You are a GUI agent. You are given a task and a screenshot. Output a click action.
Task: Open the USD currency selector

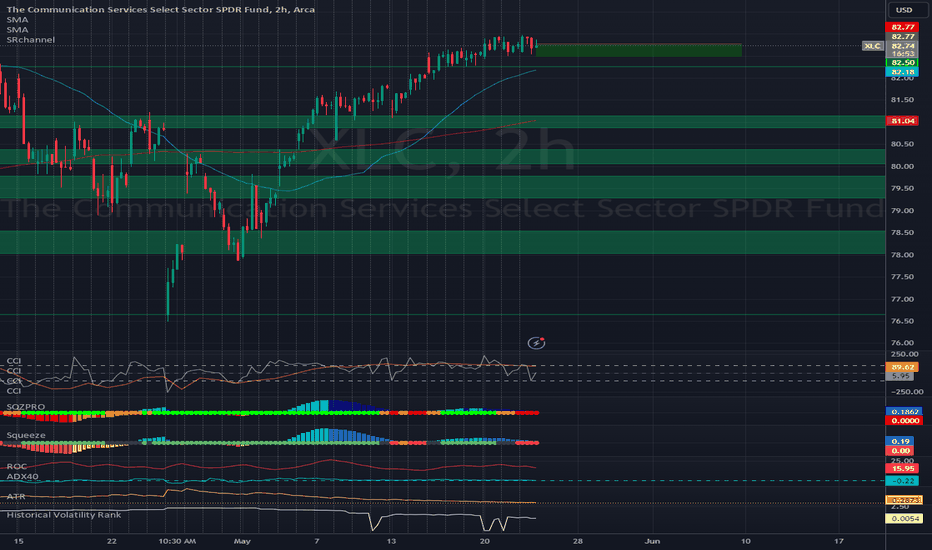tap(904, 10)
